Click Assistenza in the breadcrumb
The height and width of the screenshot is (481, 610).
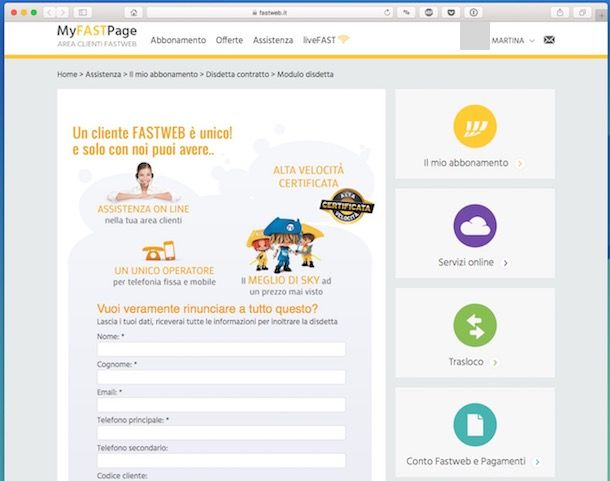[103, 74]
